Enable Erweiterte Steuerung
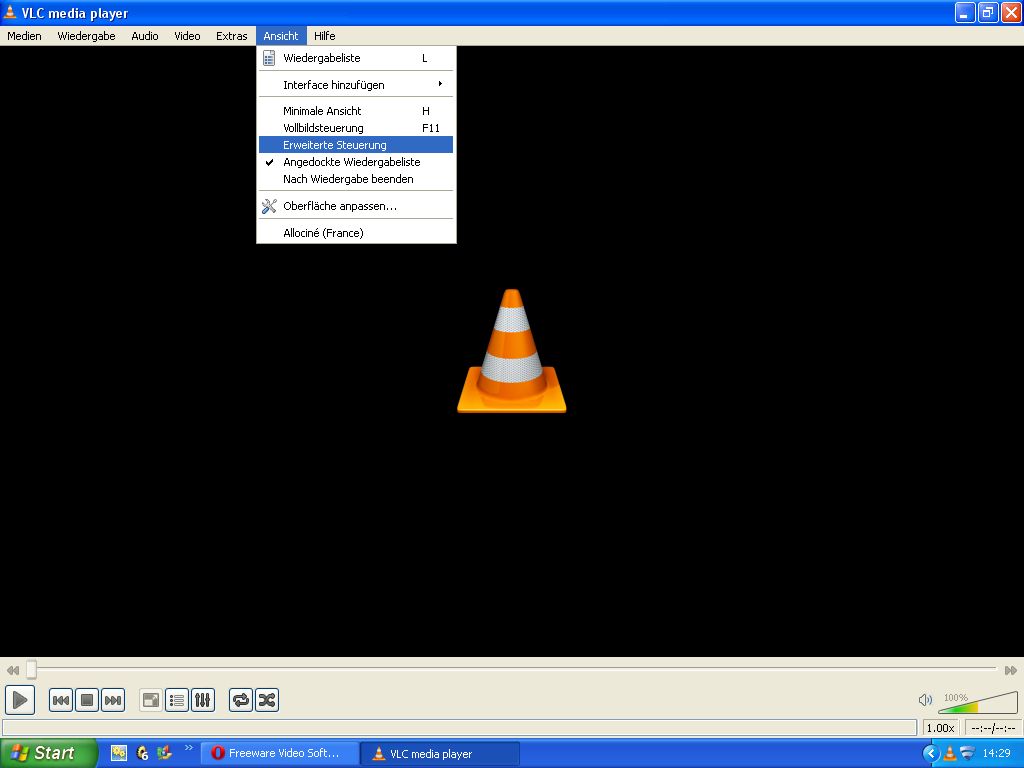The height and width of the screenshot is (768, 1024). point(356,145)
